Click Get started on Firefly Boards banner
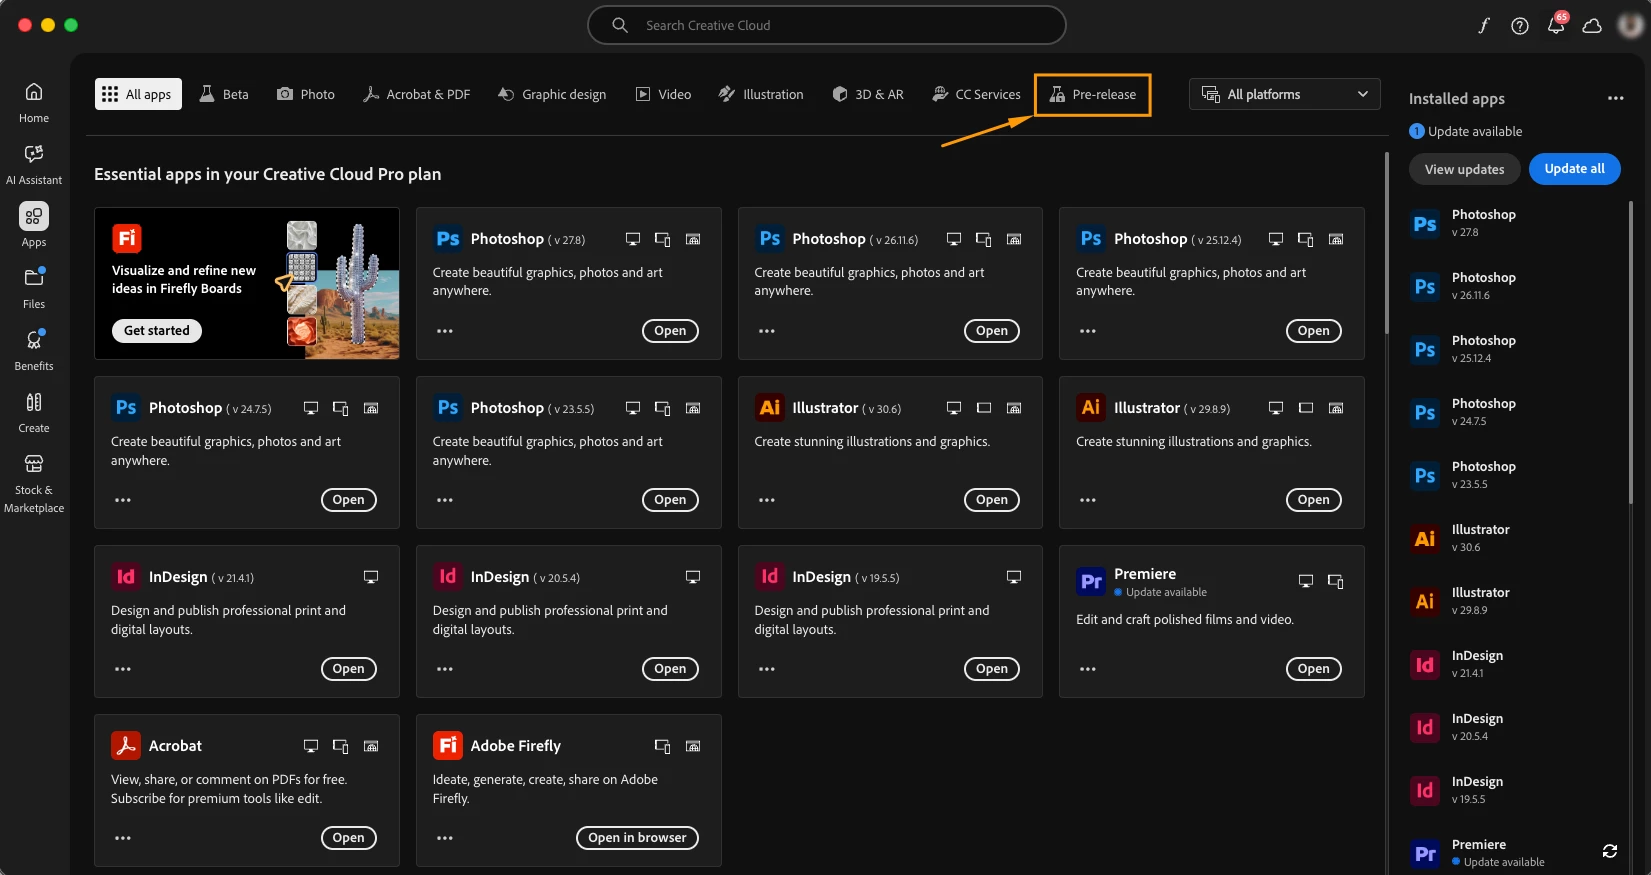 (157, 331)
